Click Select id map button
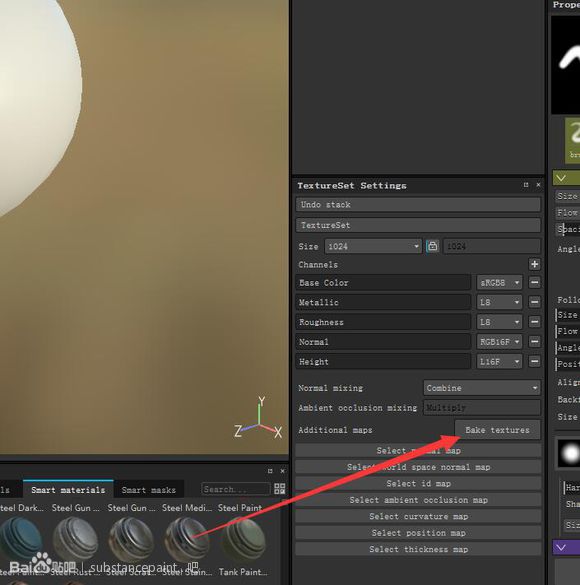Image resolution: width=580 pixels, height=585 pixels. 418,484
